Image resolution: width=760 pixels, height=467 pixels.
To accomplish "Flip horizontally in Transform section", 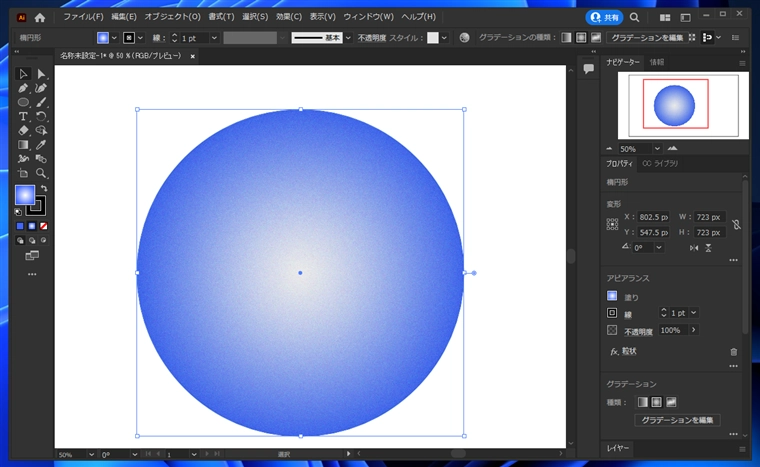I will [x=694, y=248].
